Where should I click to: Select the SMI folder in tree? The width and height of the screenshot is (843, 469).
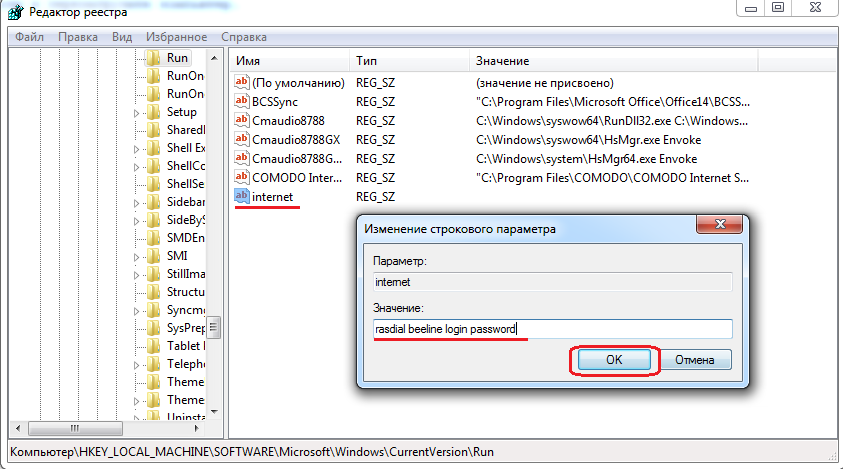click(x=177, y=255)
